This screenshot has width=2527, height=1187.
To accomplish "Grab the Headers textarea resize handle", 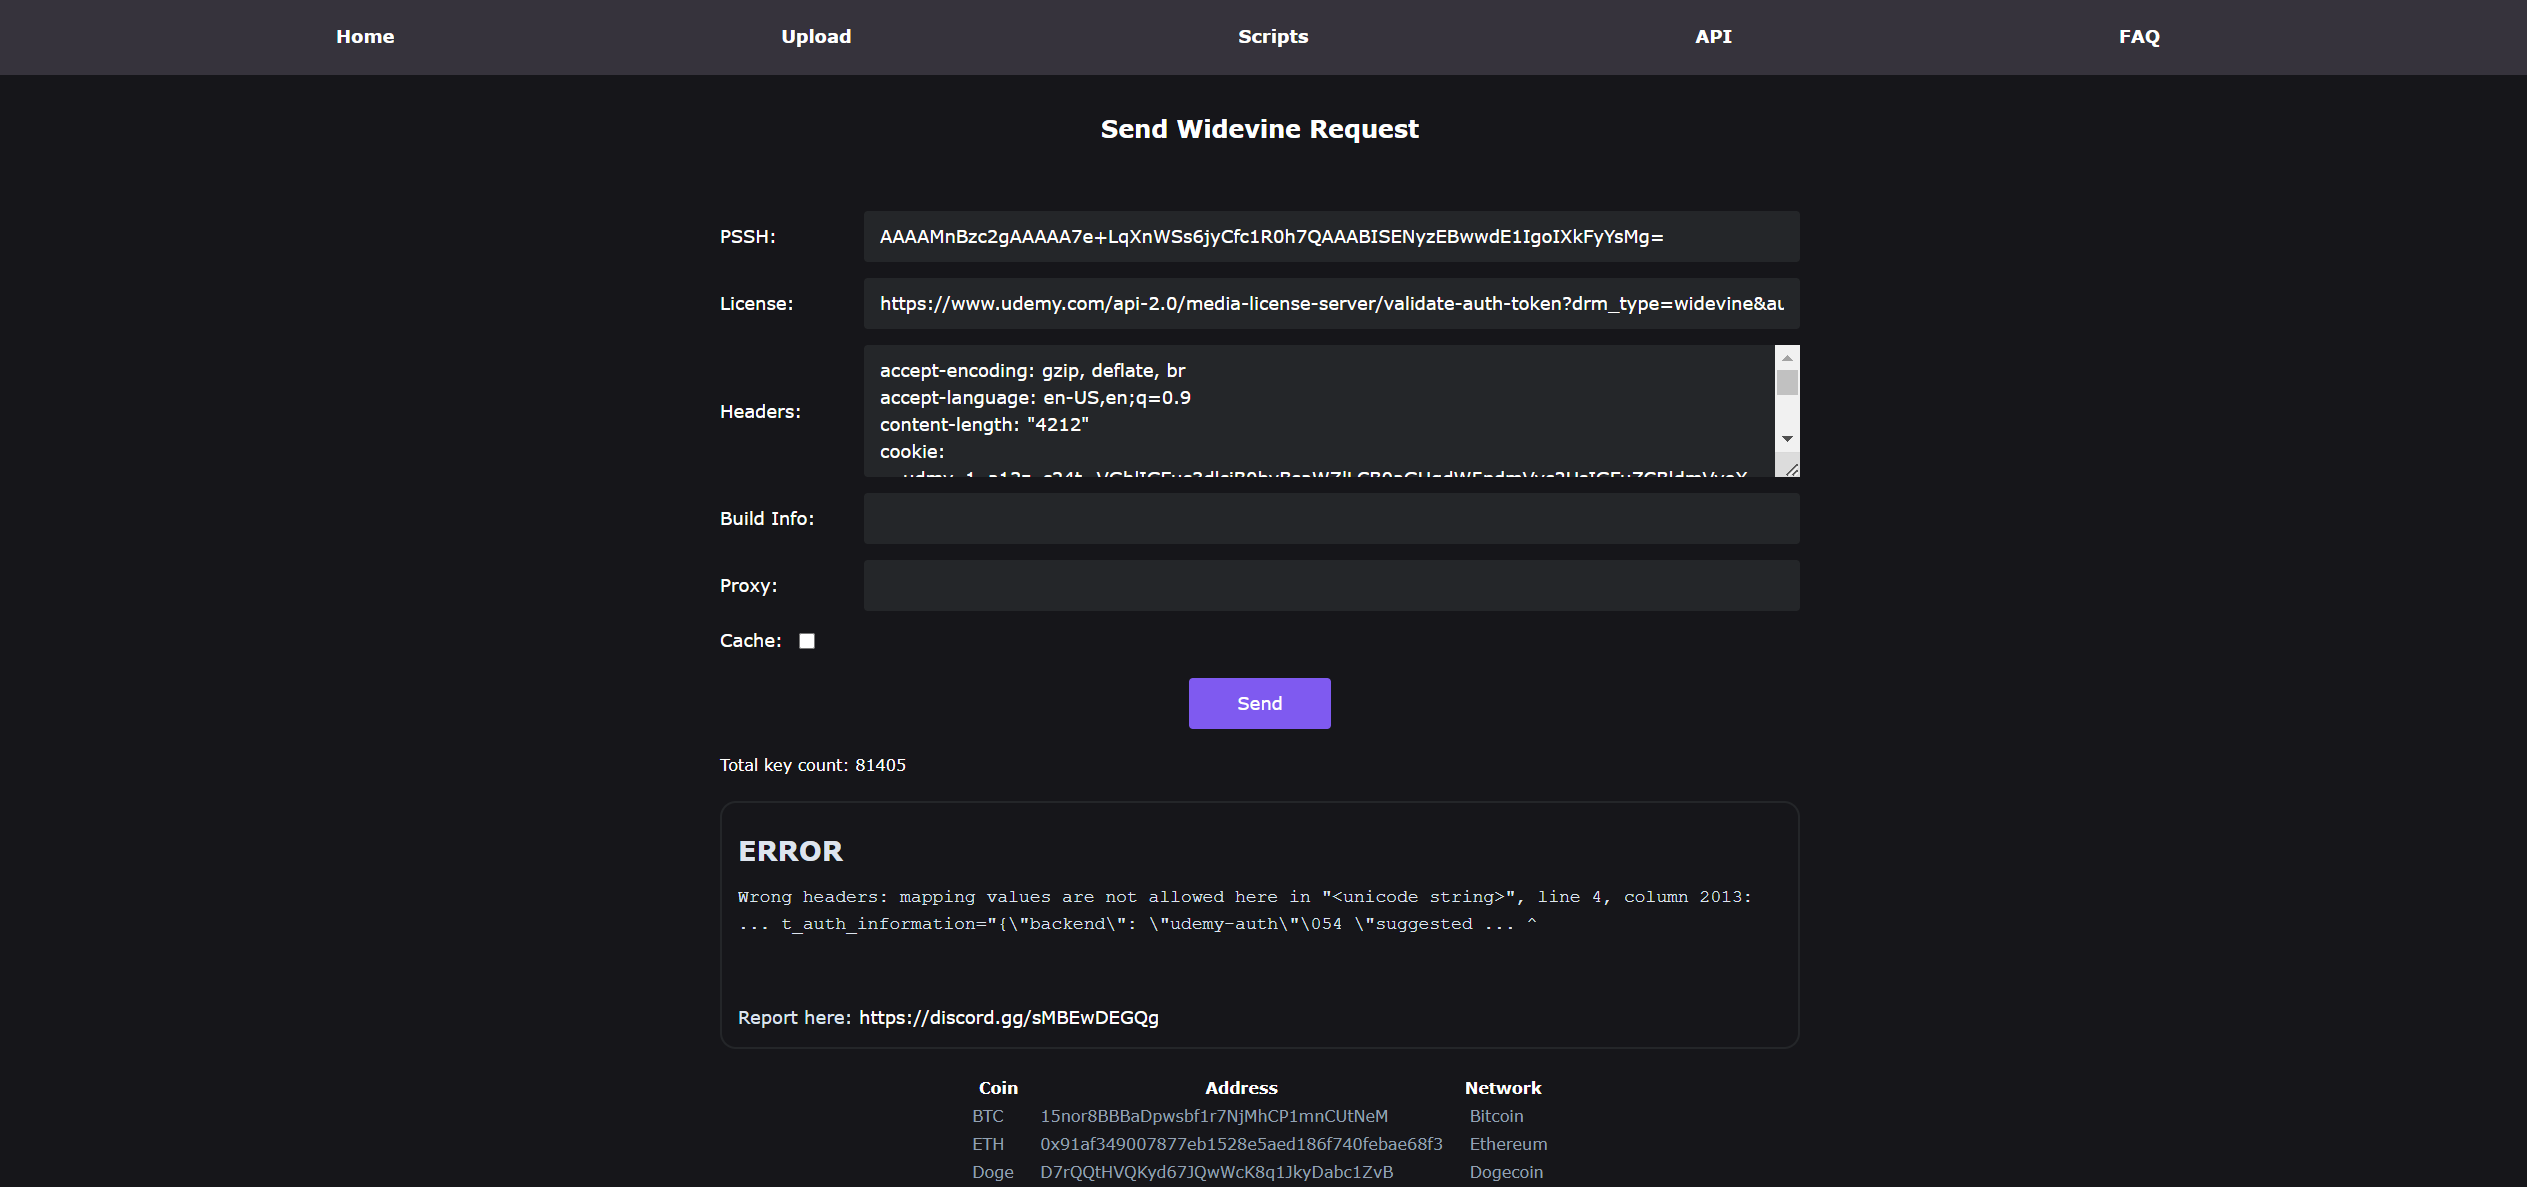I will coord(1791,469).
